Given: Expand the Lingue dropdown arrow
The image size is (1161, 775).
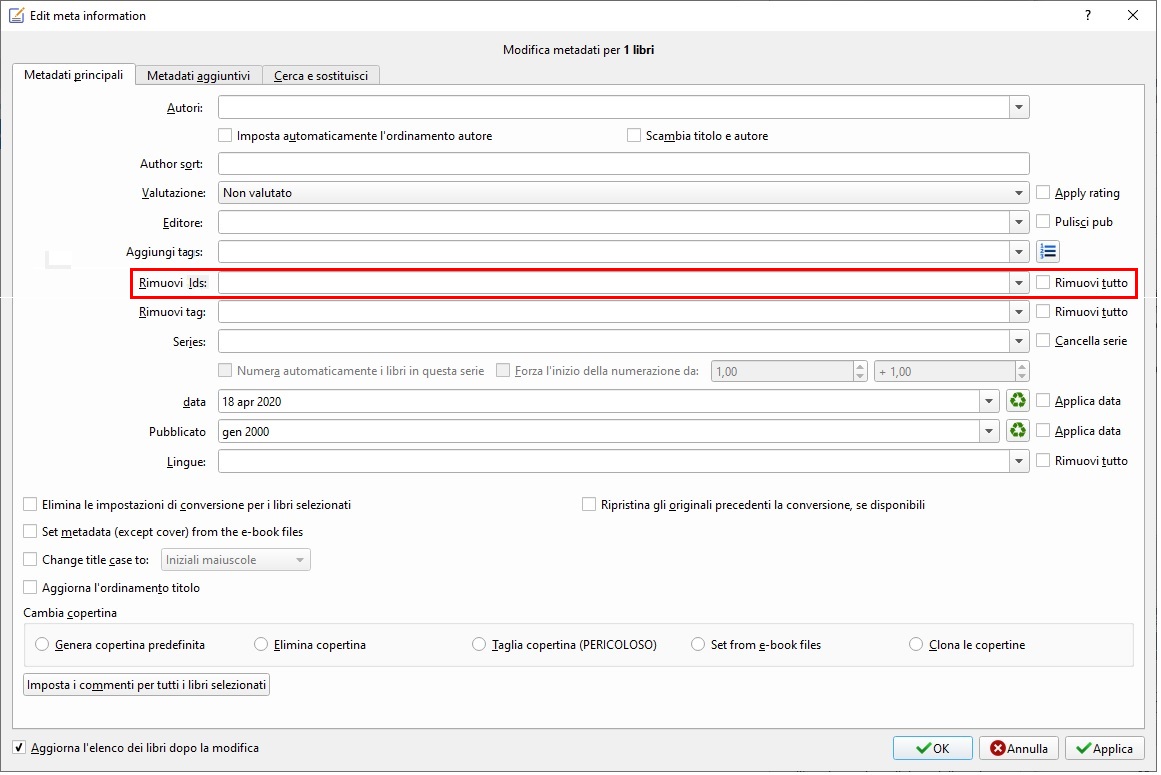Looking at the screenshot, I should (1019, 461).
